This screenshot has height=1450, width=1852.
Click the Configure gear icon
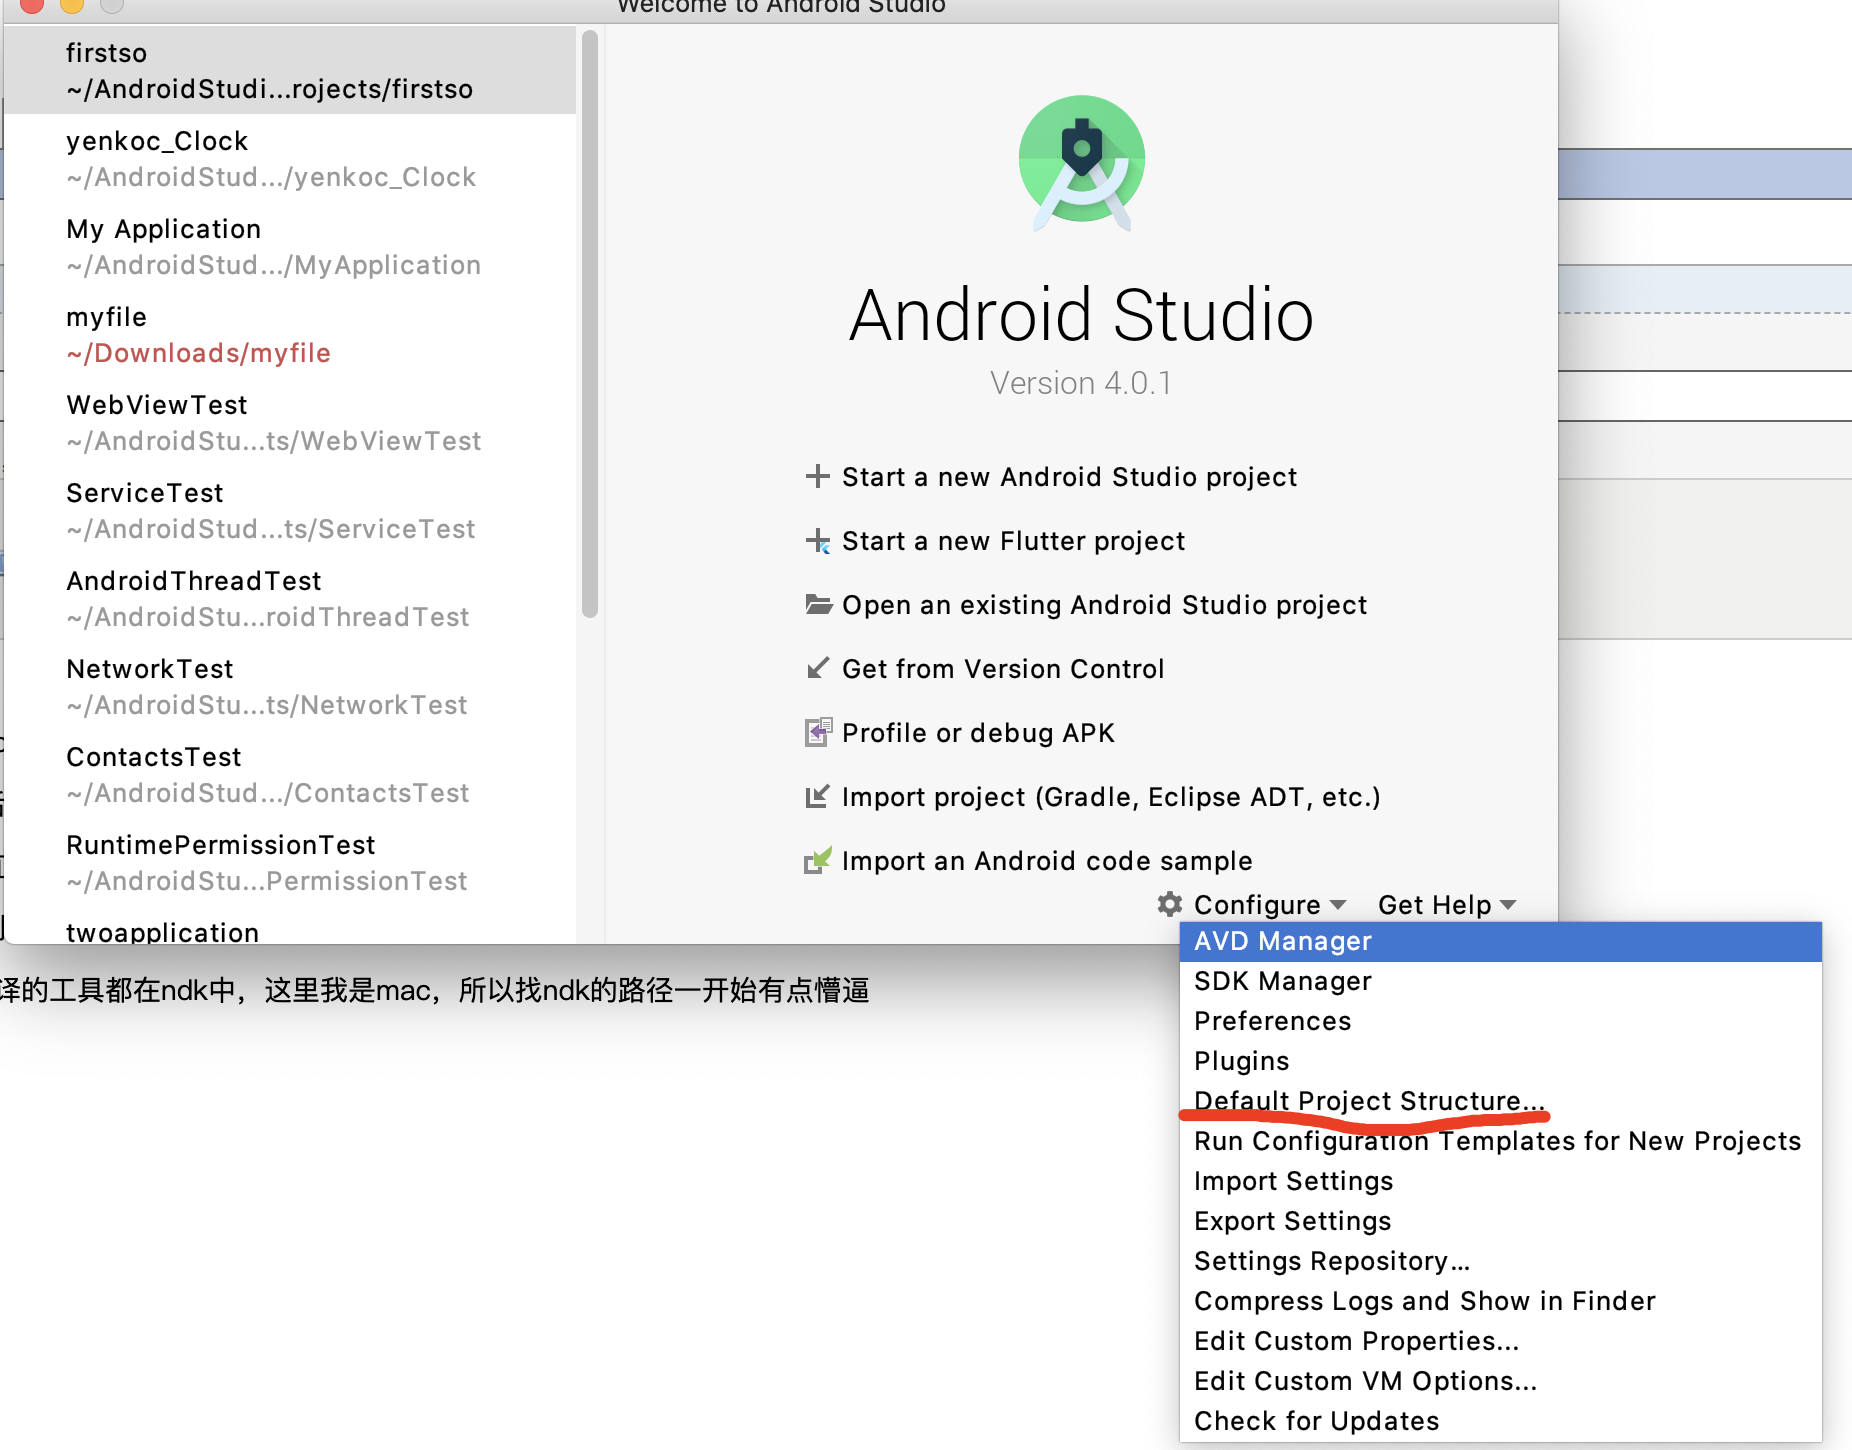[x=1169, y=904]
